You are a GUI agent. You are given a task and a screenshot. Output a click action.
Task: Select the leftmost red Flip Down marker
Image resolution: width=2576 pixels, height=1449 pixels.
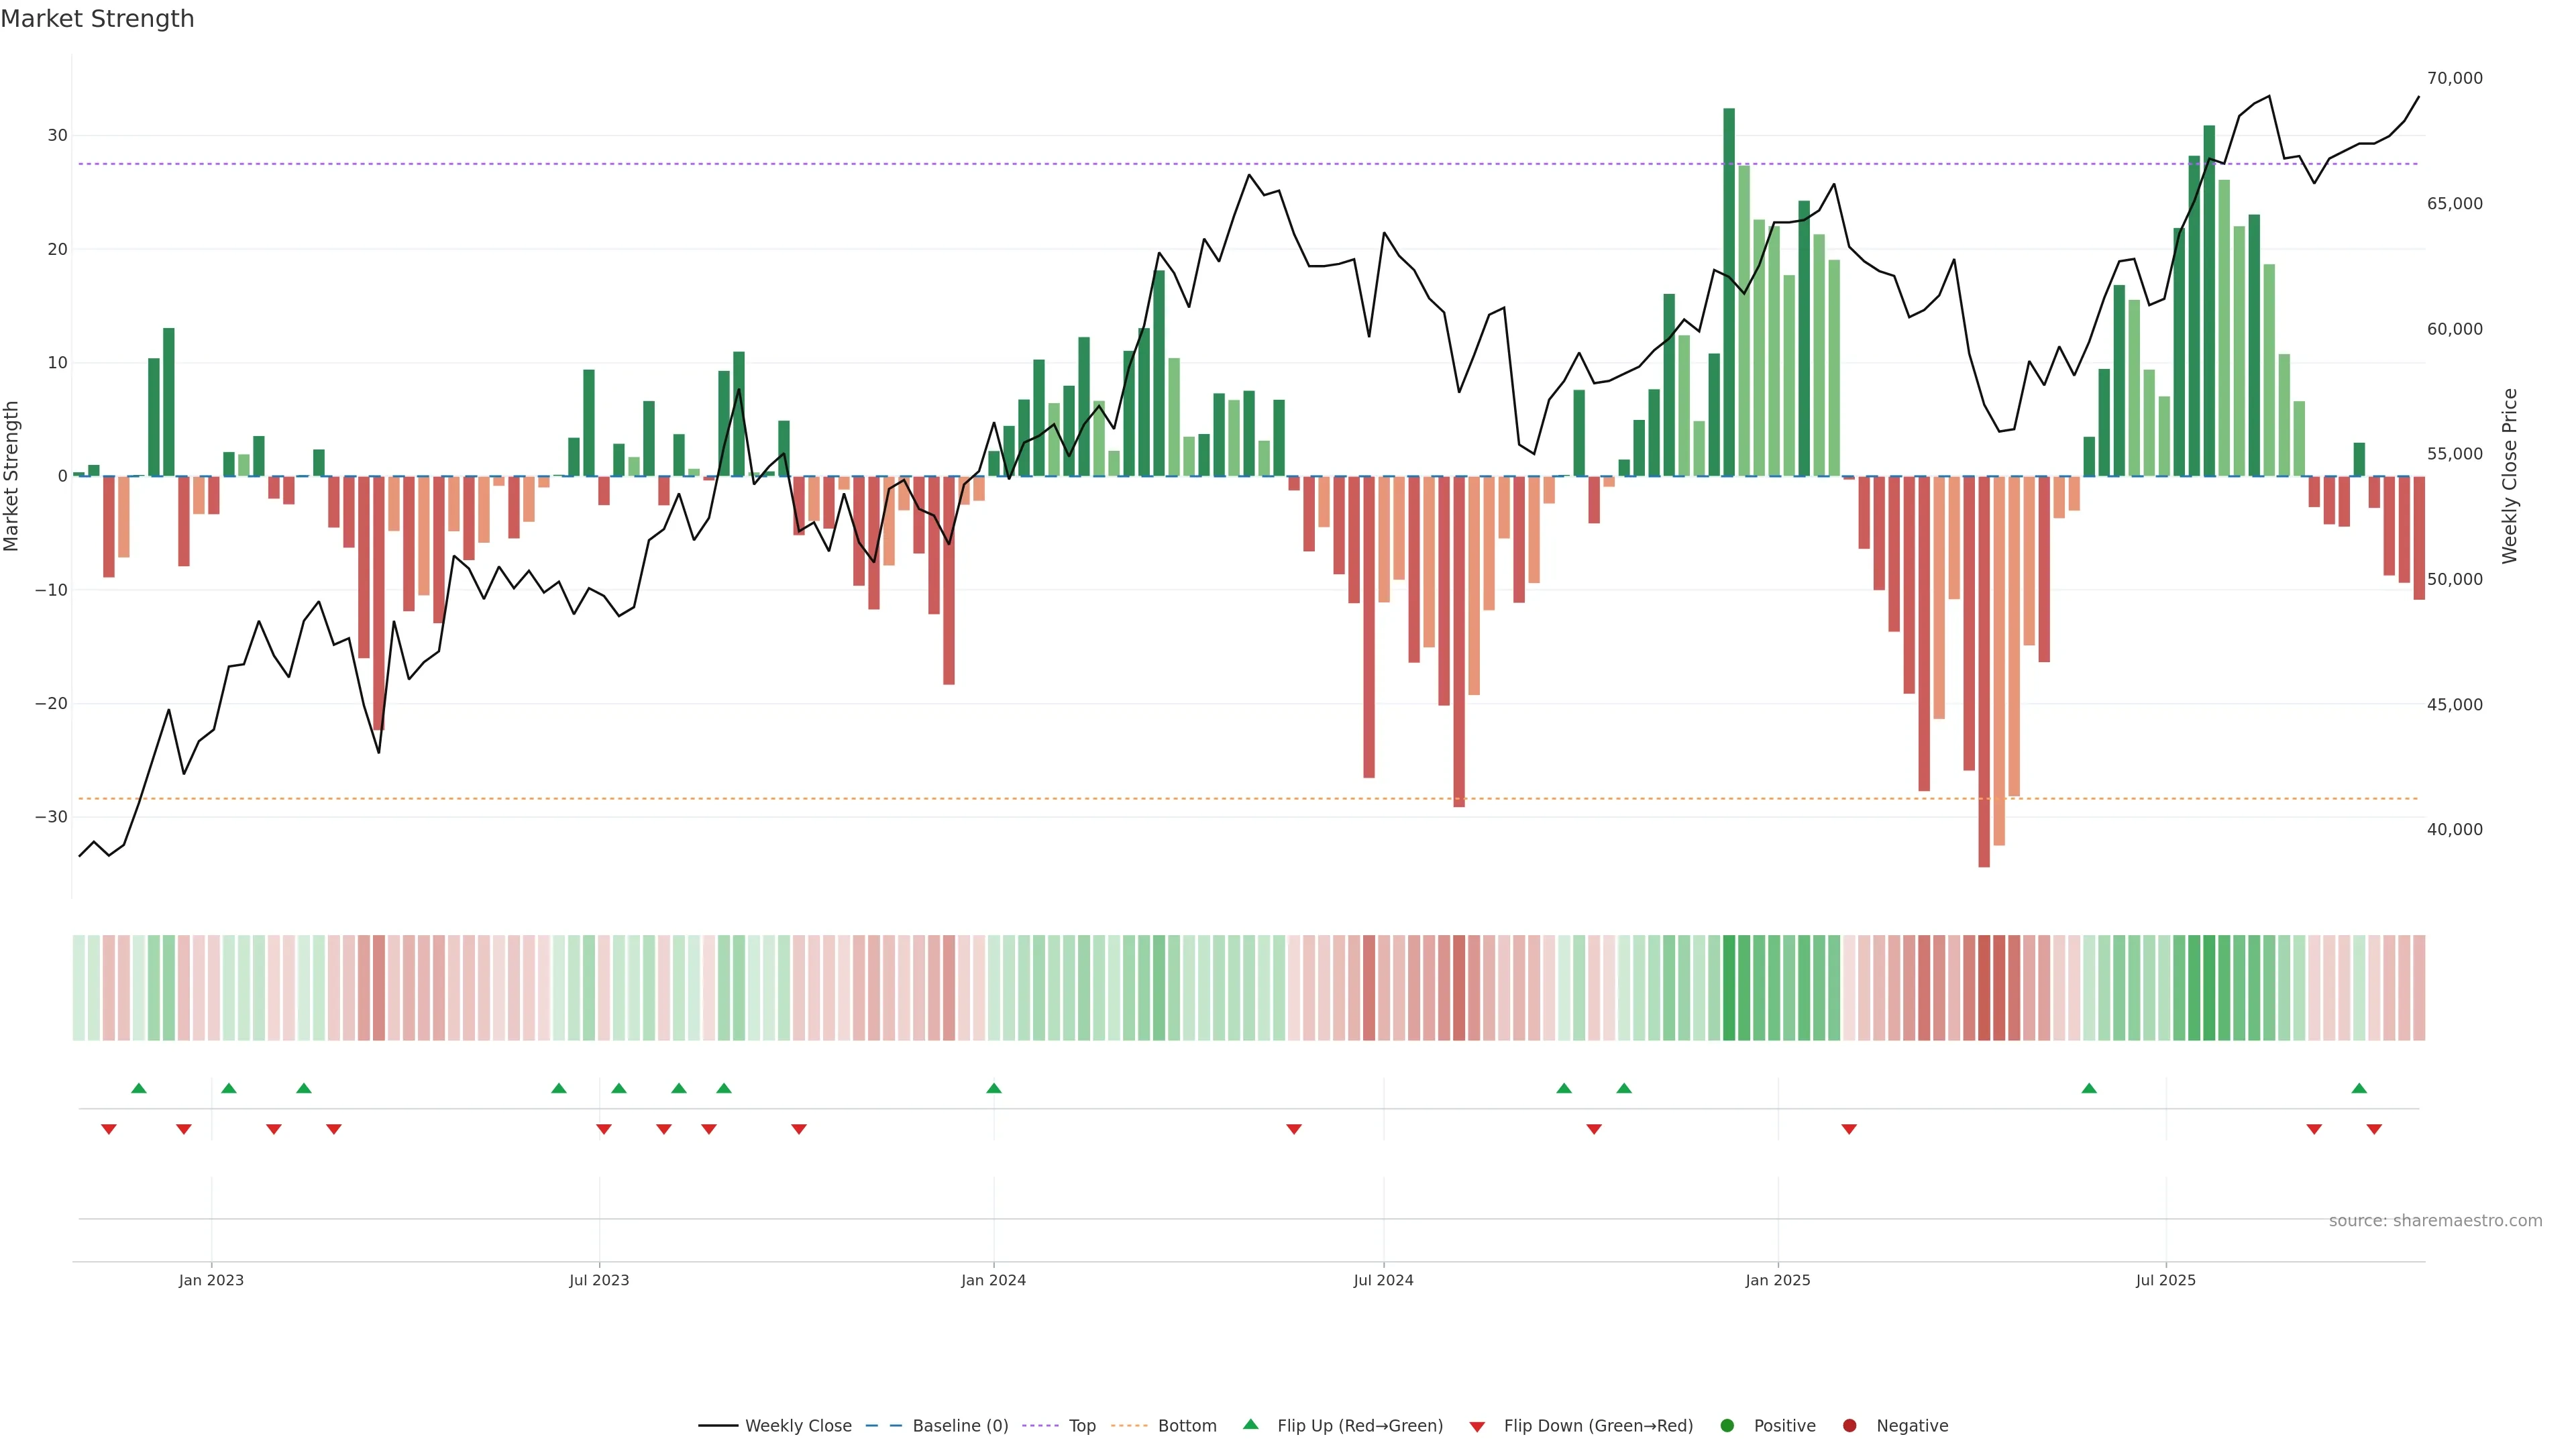[x=109, y=1129]
